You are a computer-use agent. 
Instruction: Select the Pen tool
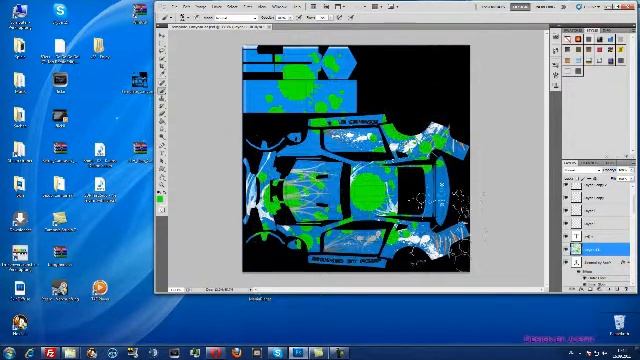[162, 146]
